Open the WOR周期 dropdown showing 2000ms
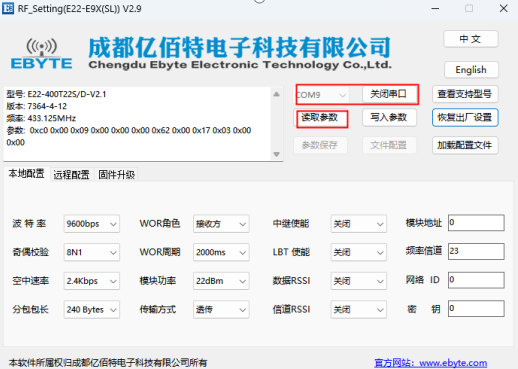Image resolution: width=518 pixels, height=369 pixels. pos(221,252)
